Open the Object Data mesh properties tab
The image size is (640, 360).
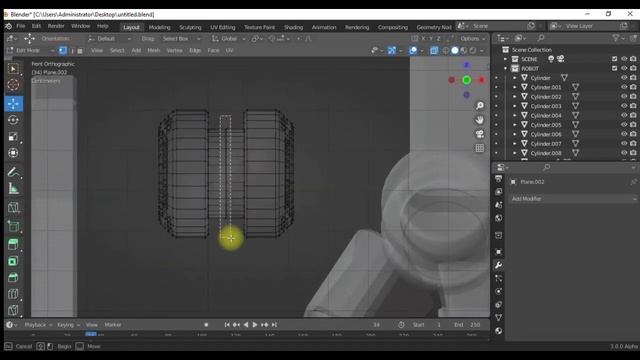(x=498, y=317)
